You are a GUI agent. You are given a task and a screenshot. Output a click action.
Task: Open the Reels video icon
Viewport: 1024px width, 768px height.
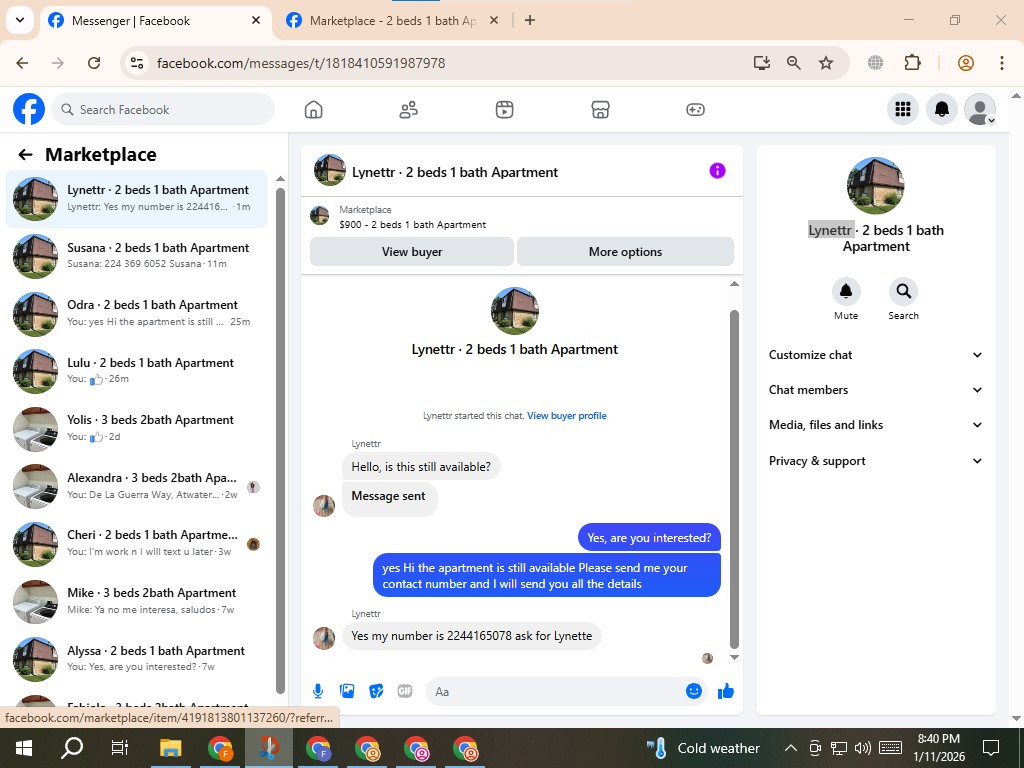504,110
